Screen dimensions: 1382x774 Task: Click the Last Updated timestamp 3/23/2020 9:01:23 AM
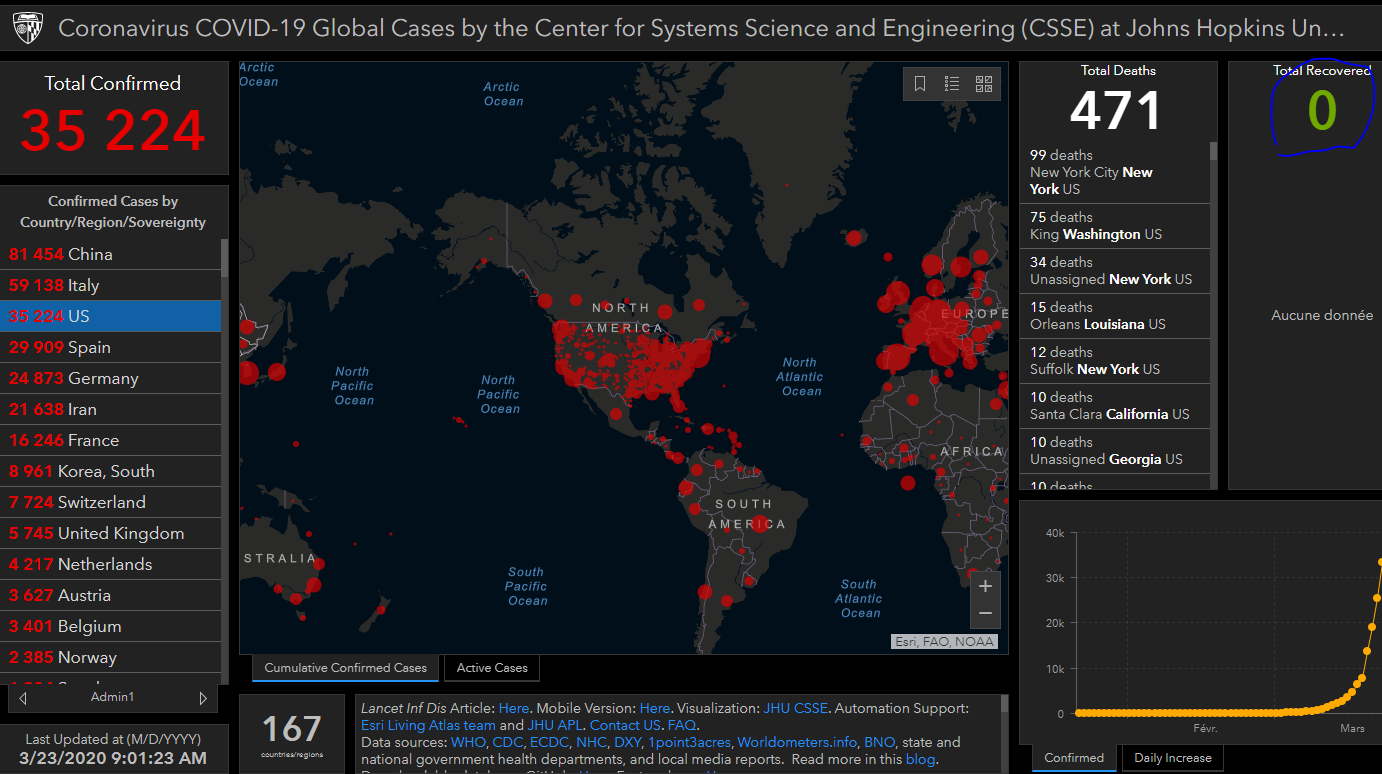click(x=113, y=758)
